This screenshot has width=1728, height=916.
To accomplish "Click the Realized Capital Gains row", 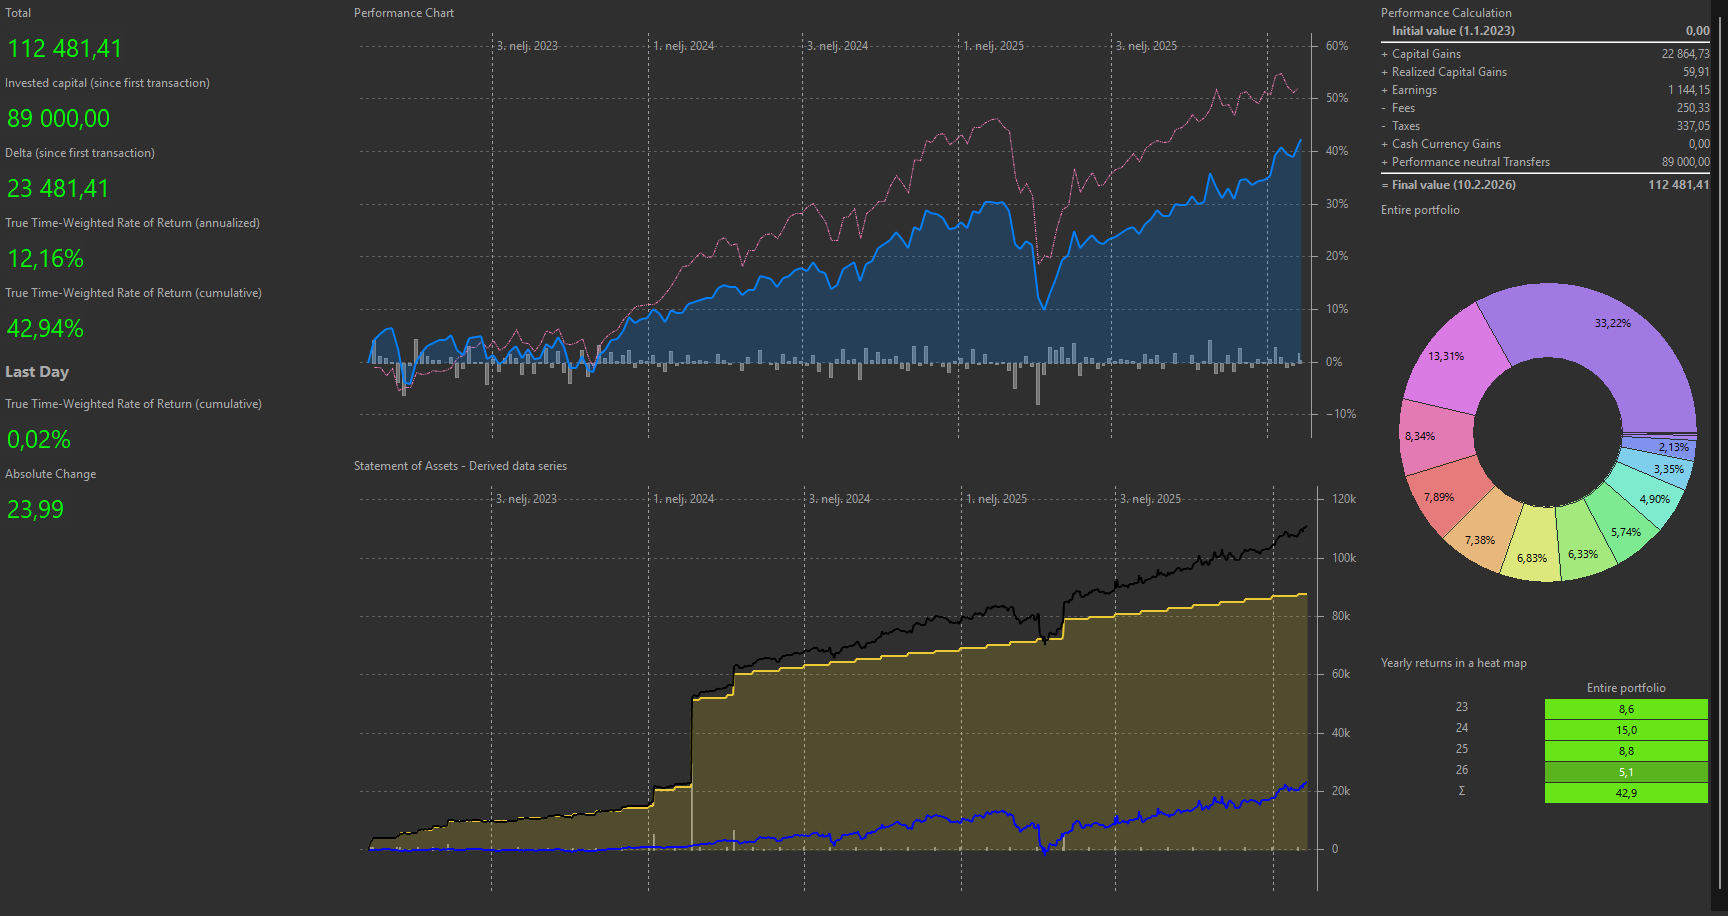I will (1449, 72).
